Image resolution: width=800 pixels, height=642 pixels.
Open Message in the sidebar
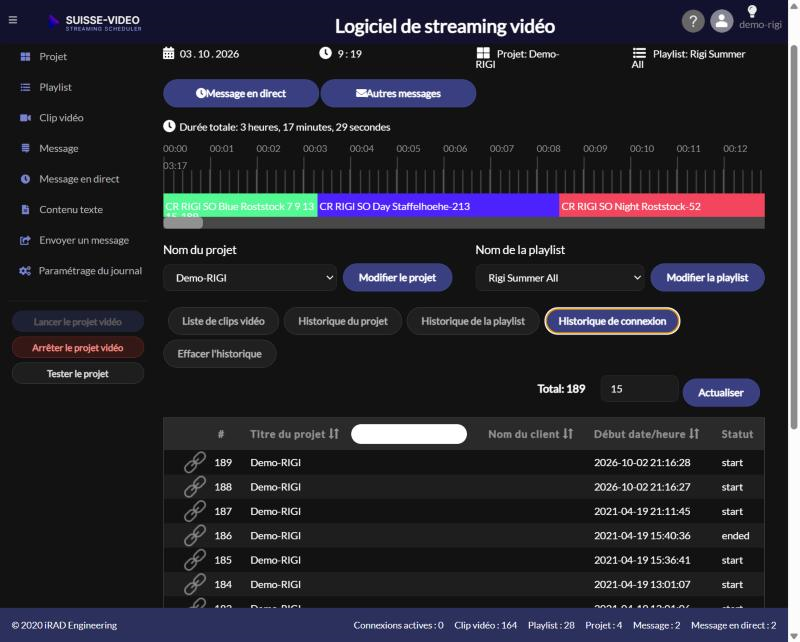59,149
